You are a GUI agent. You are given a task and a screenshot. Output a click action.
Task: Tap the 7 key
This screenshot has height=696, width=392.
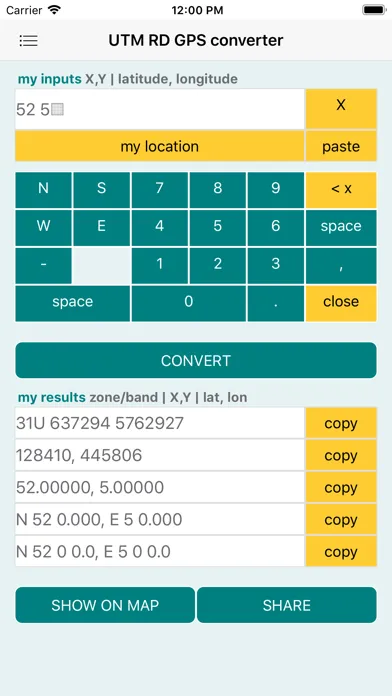[160, 190]
